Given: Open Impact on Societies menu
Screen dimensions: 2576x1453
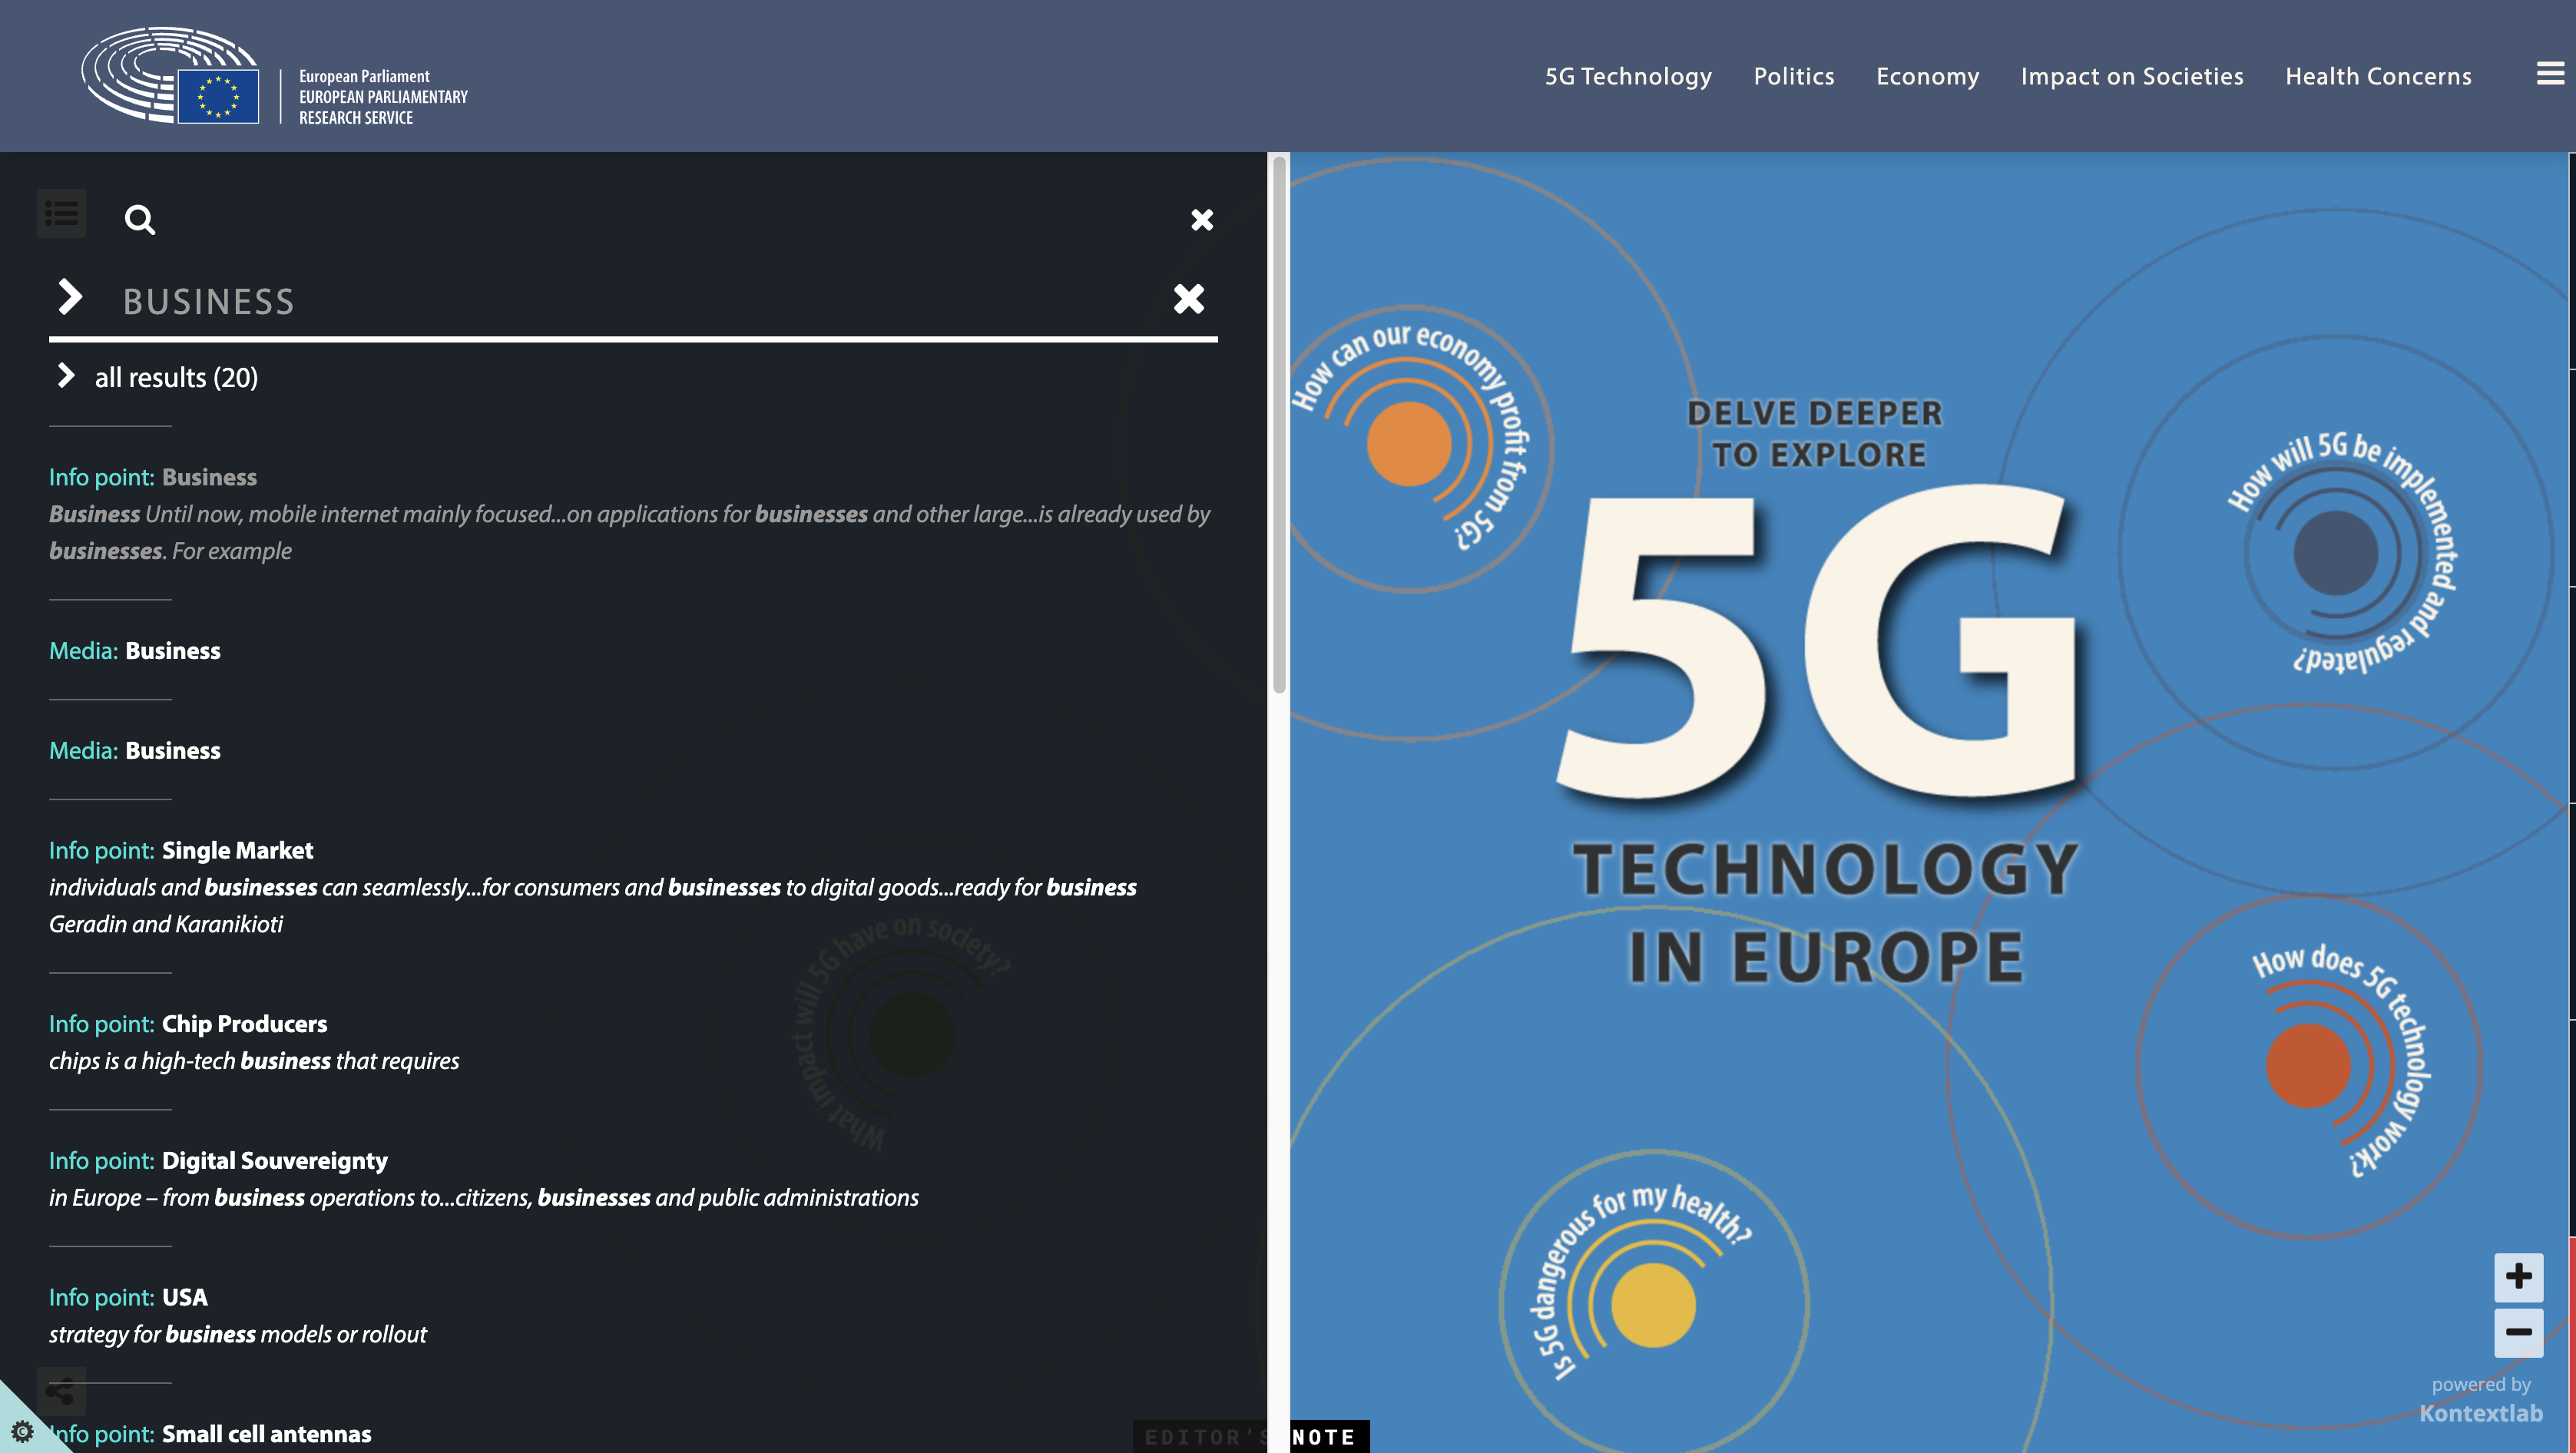Looking at the screenshot, I should (x=2132, y=76).
